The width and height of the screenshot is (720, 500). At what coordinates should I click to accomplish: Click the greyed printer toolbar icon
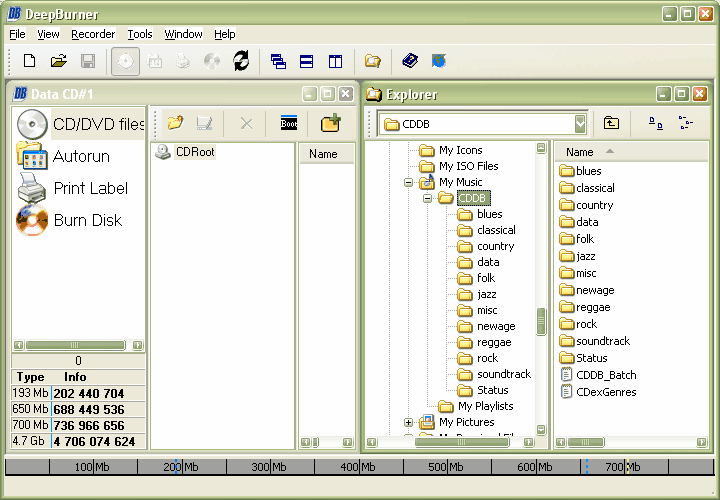pos(183,61)
